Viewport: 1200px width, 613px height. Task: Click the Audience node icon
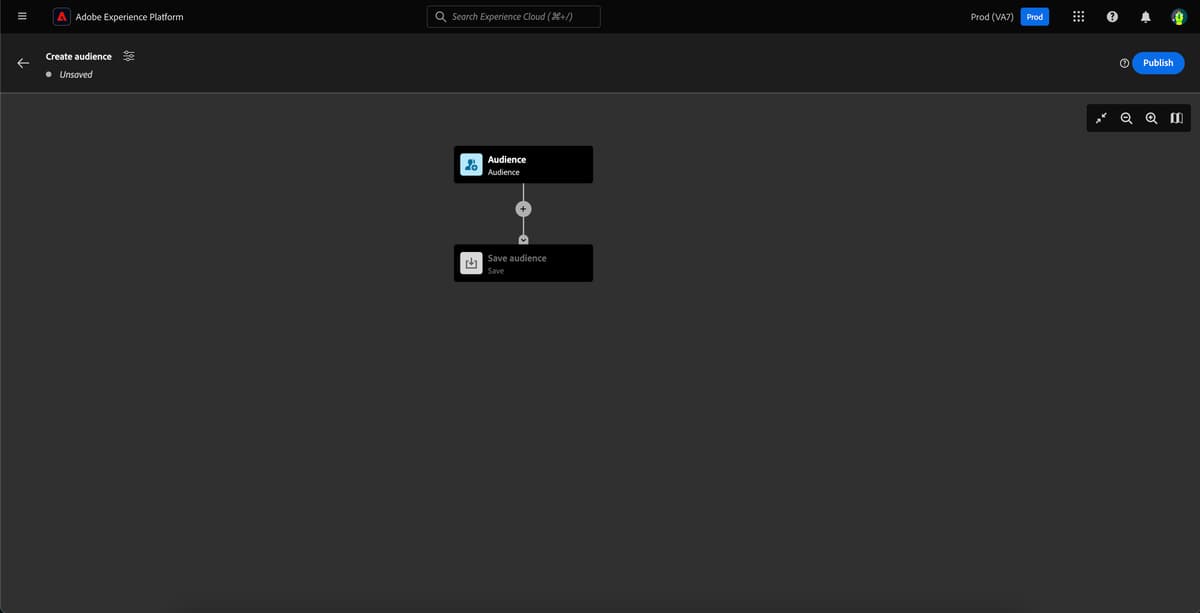click(x=471, y=164)
